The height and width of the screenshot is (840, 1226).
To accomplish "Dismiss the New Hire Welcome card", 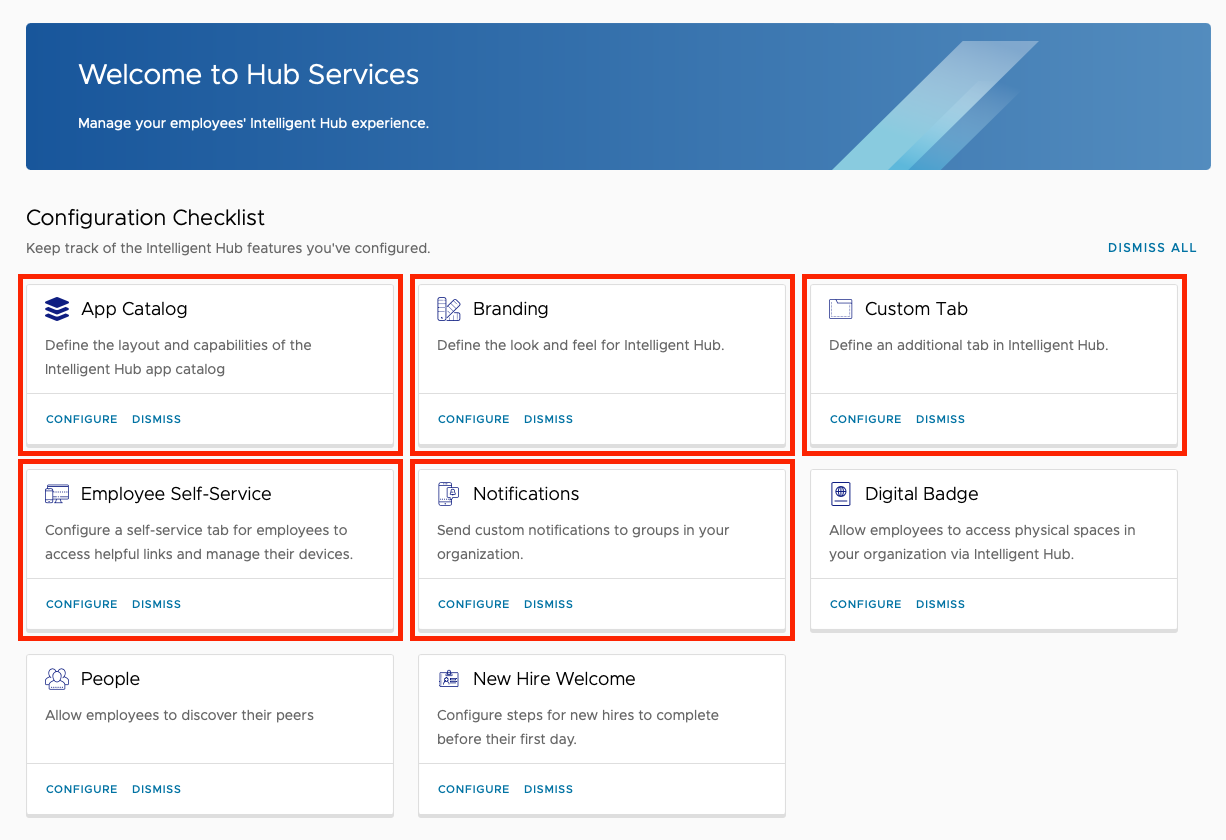I will (x=548, y=789).
